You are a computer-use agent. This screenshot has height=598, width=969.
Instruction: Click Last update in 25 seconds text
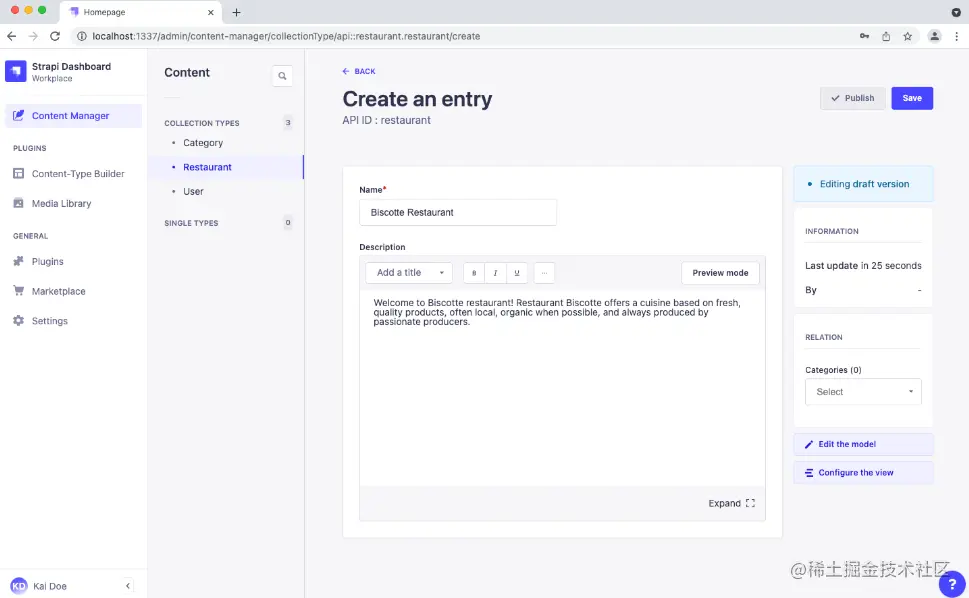click(x=863, y=266)
